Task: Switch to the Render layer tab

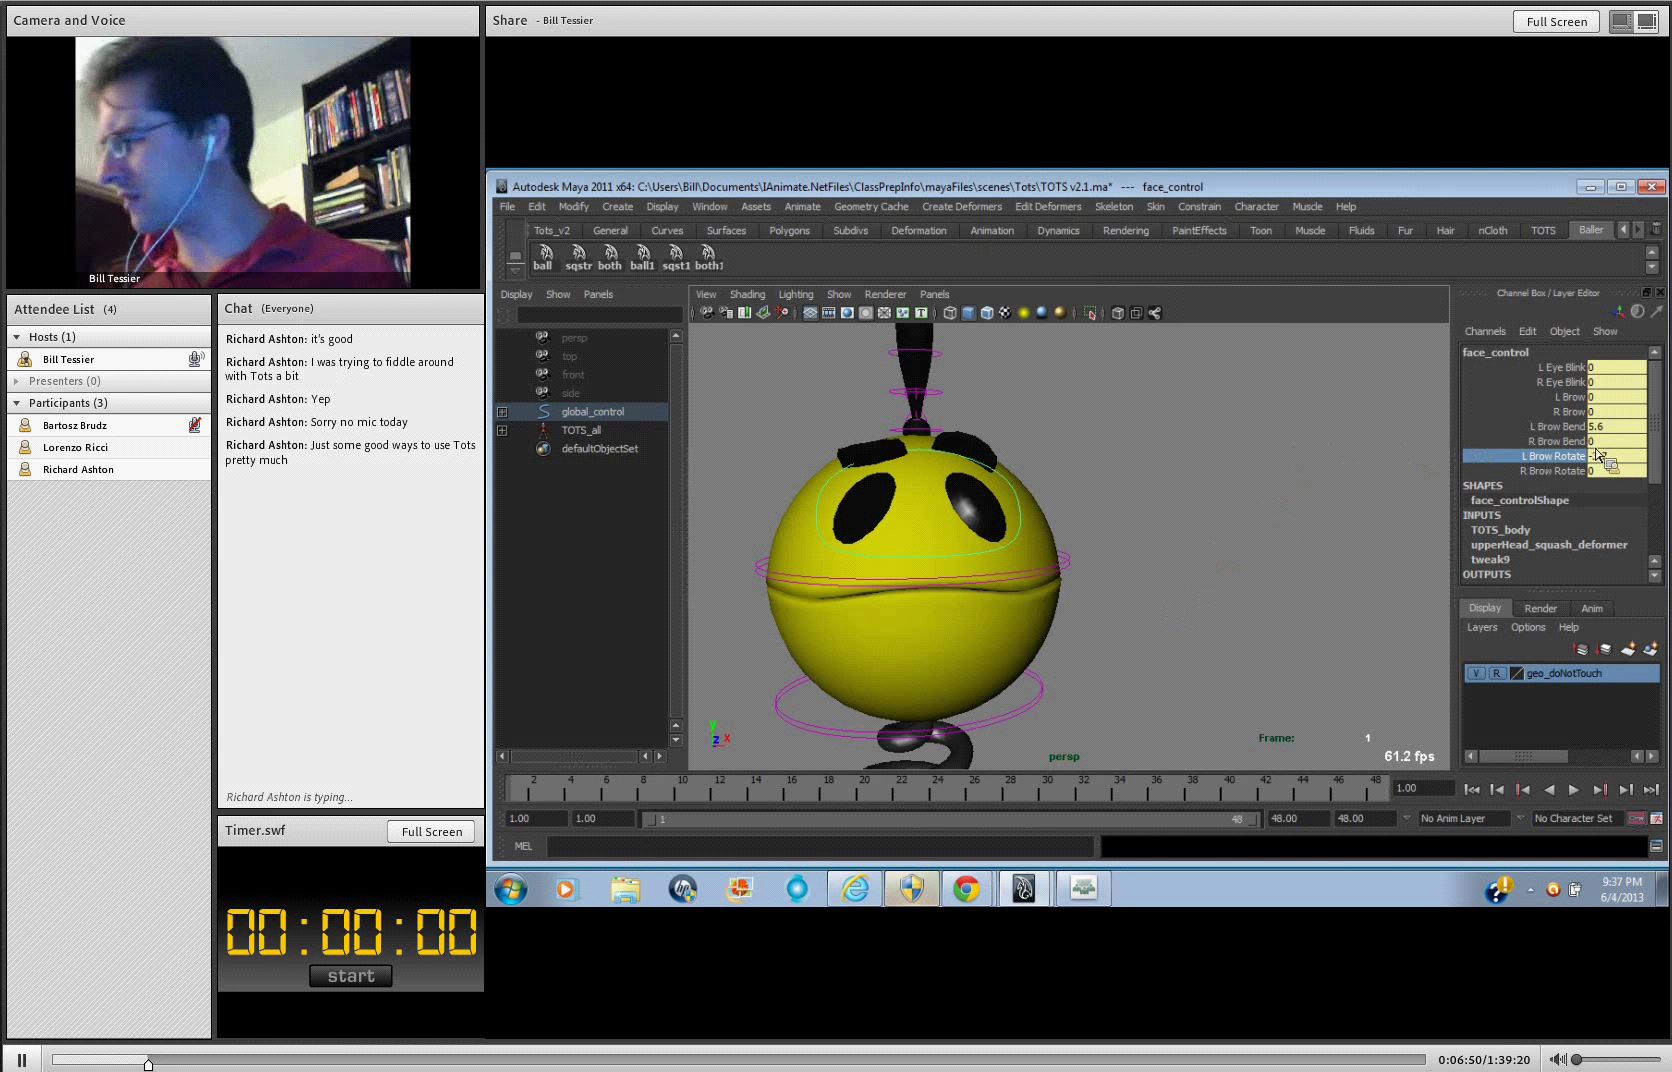Action: [x=1540, y=608]
